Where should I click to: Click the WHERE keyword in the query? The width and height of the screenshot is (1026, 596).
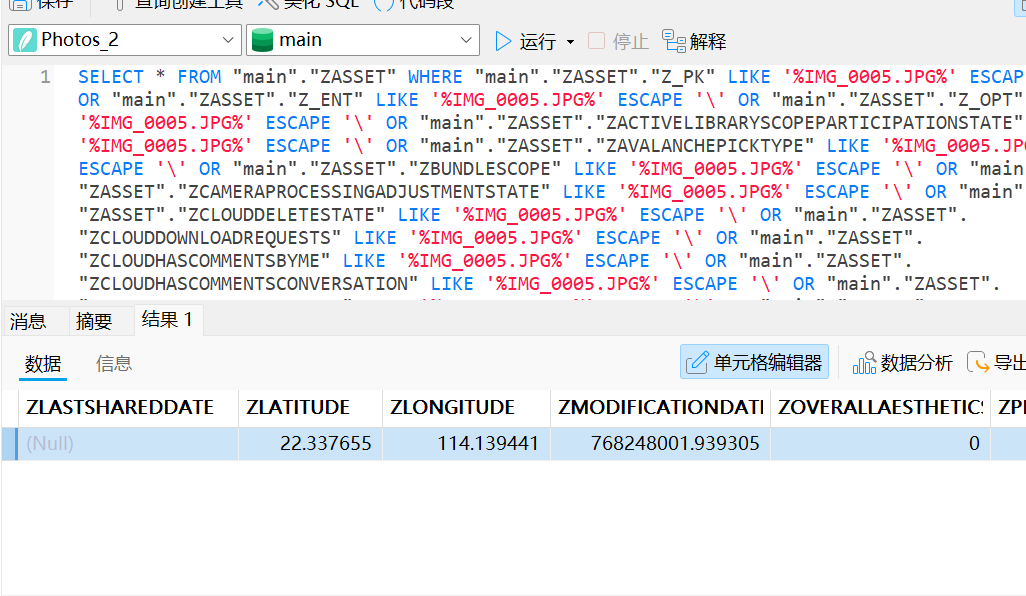pyautogui.click(x=435, y=77)
